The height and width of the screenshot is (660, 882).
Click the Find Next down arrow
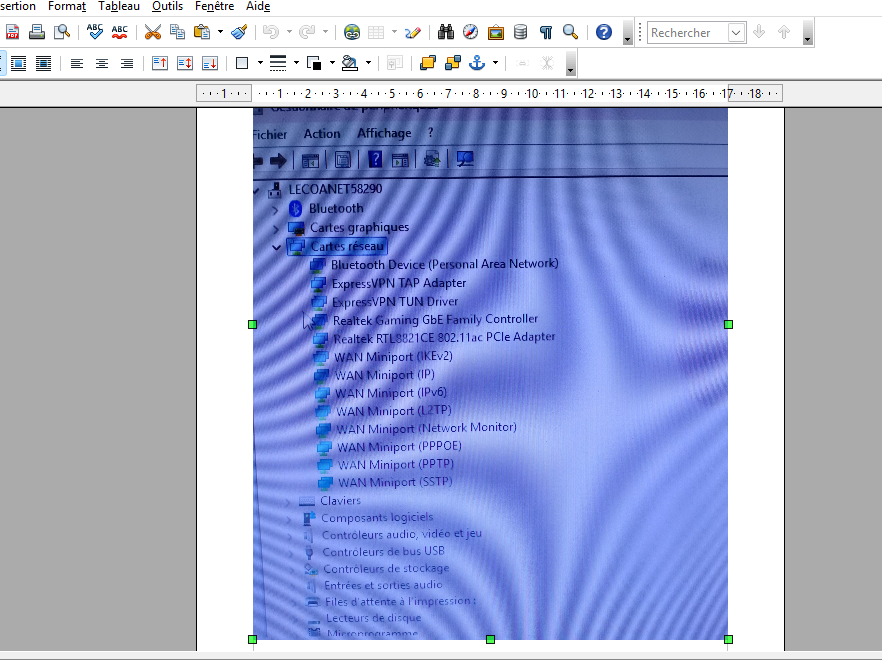[759, 32]
